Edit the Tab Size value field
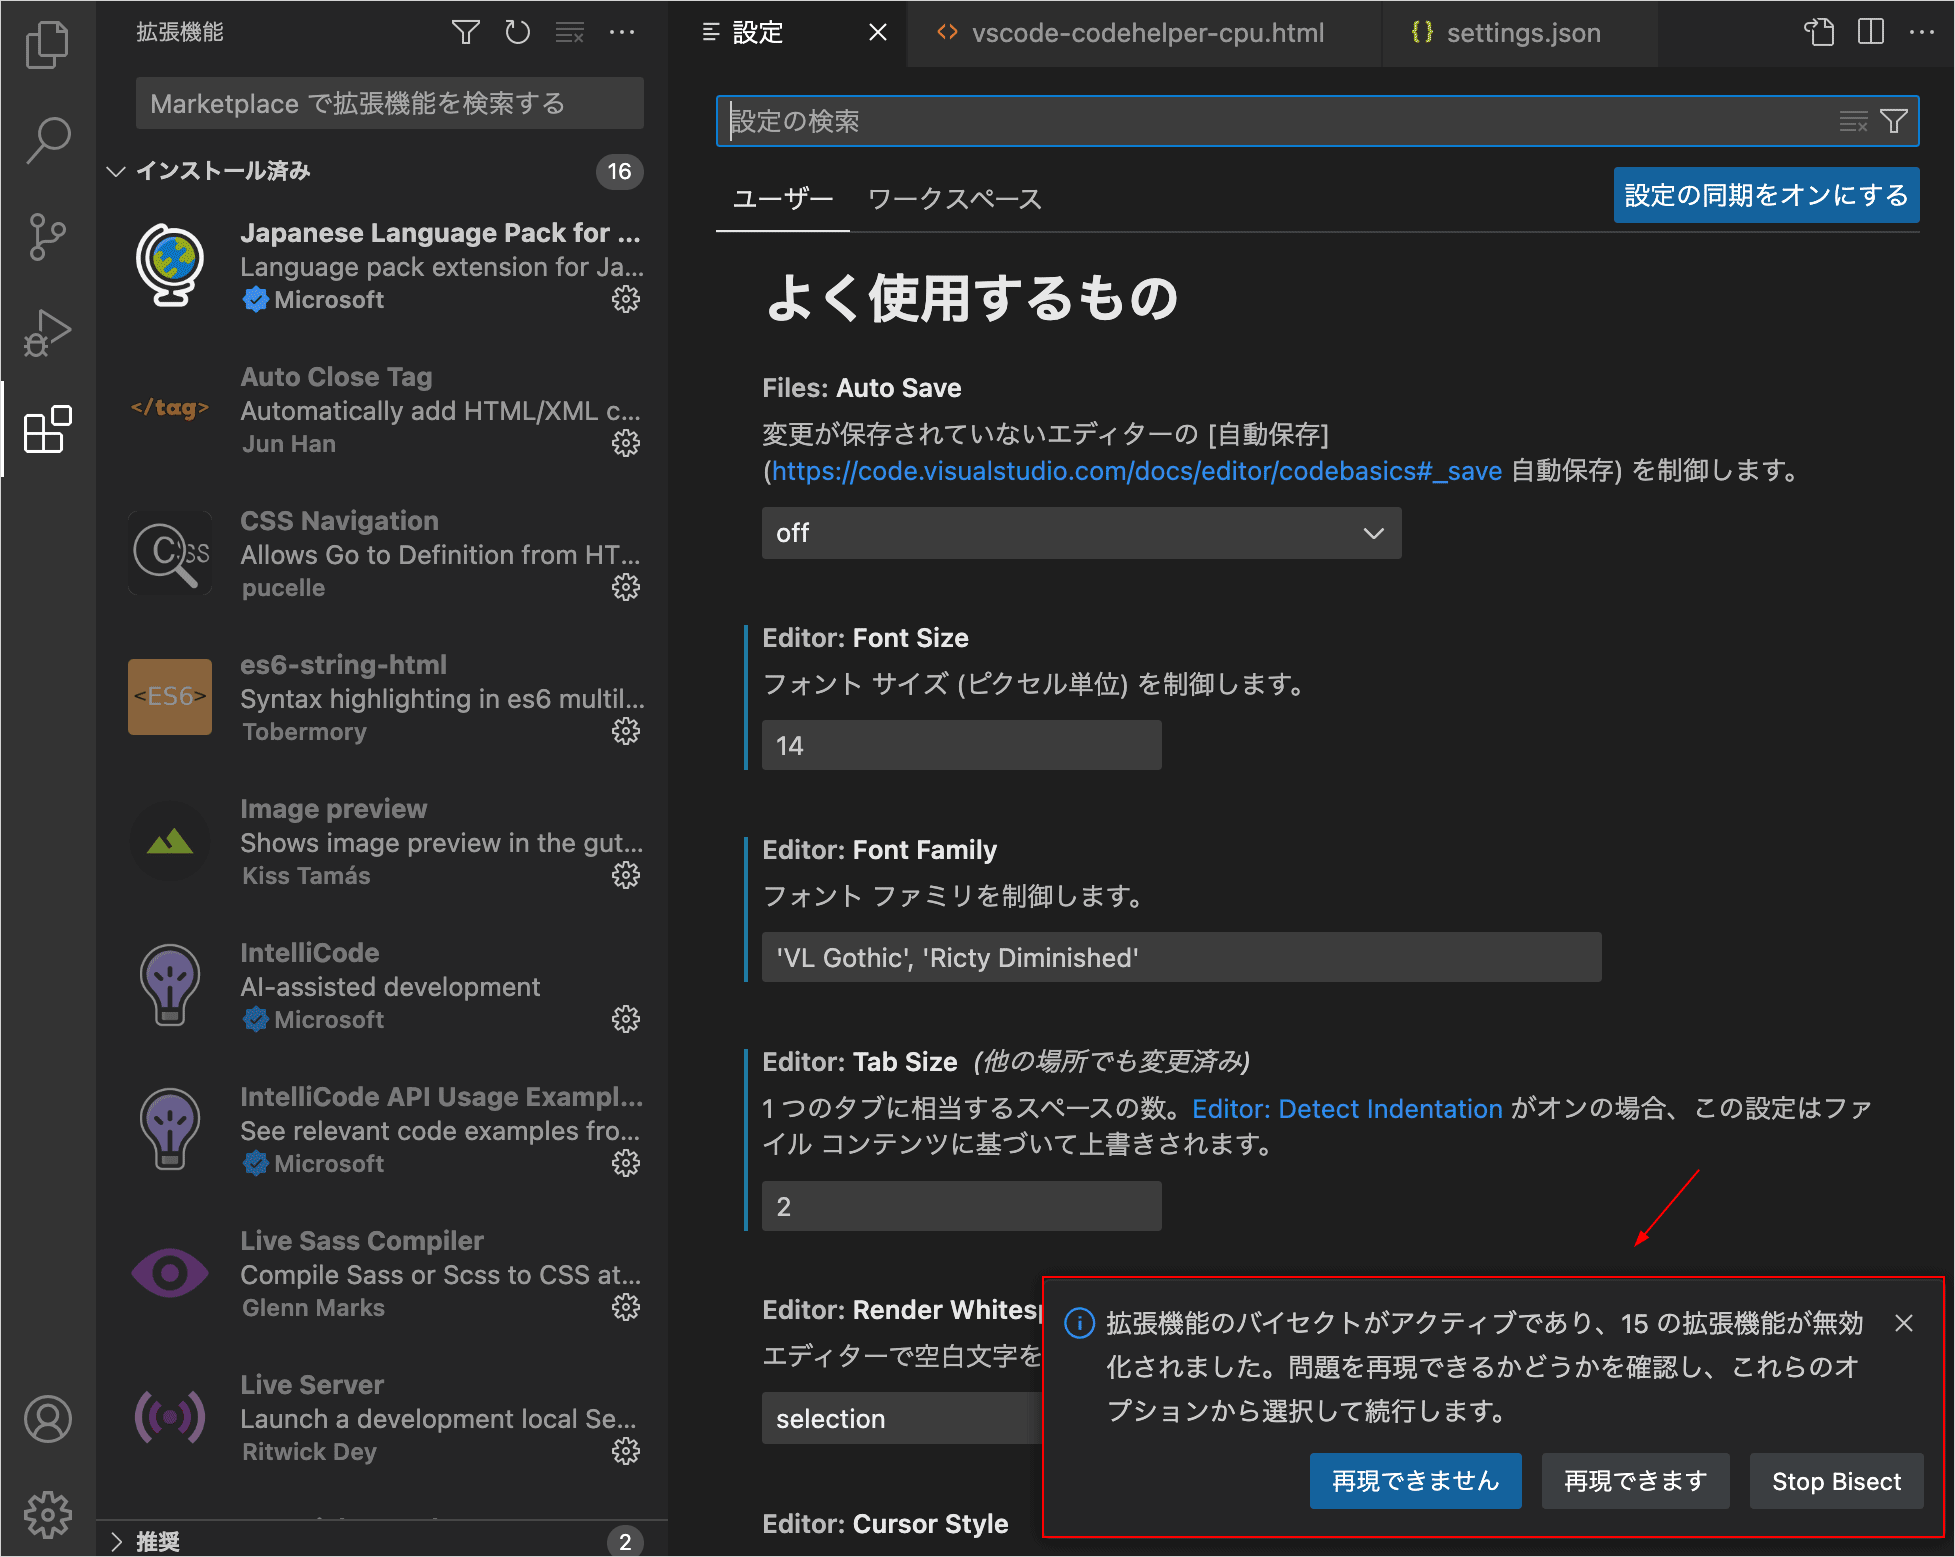 (961, 1207)
